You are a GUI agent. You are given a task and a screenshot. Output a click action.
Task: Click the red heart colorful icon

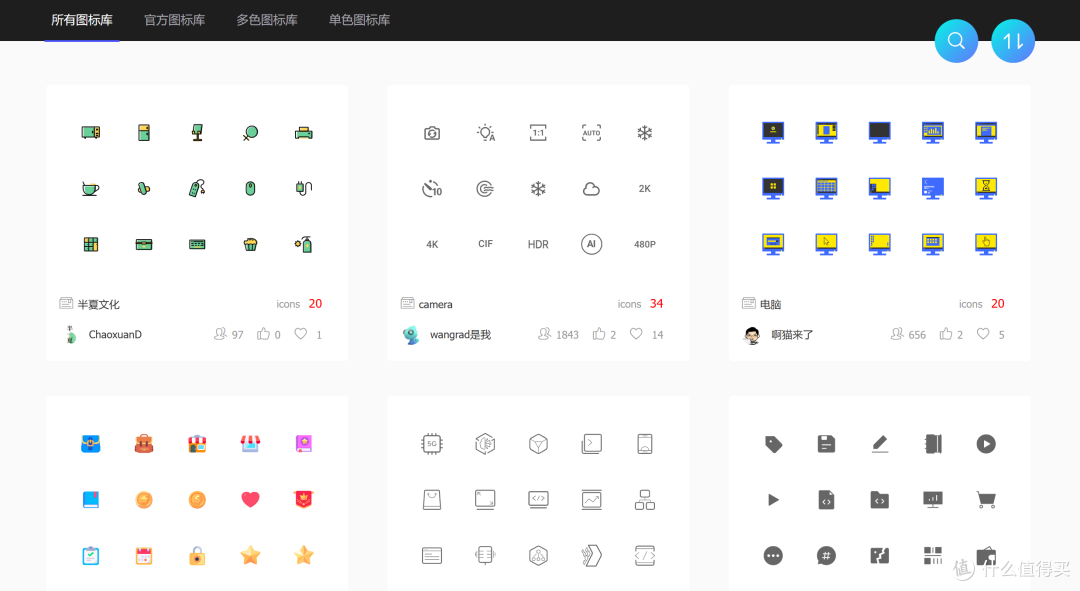click(x=250, y=499)
